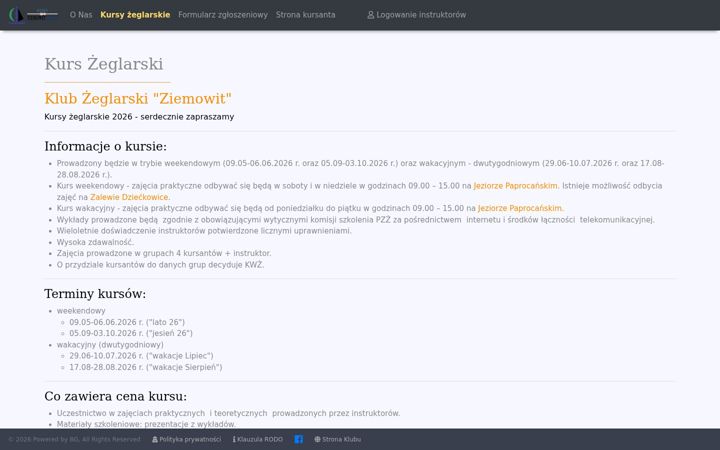Click Kursy żeglarskie 2026 serdecznie zapraszamy text

[139, 117]
